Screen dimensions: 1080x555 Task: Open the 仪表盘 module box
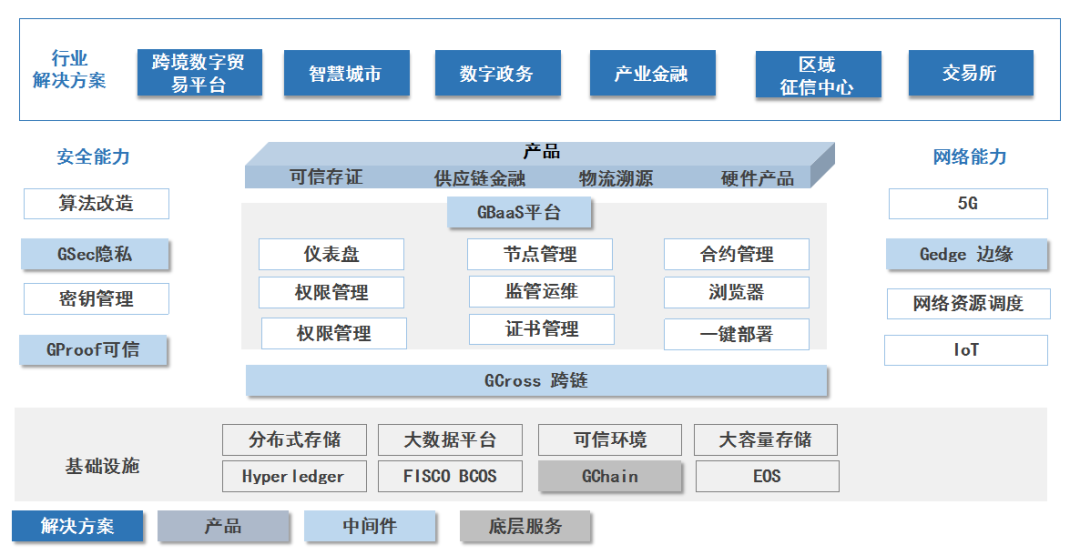pyautogui.click(x=331, y=254)
